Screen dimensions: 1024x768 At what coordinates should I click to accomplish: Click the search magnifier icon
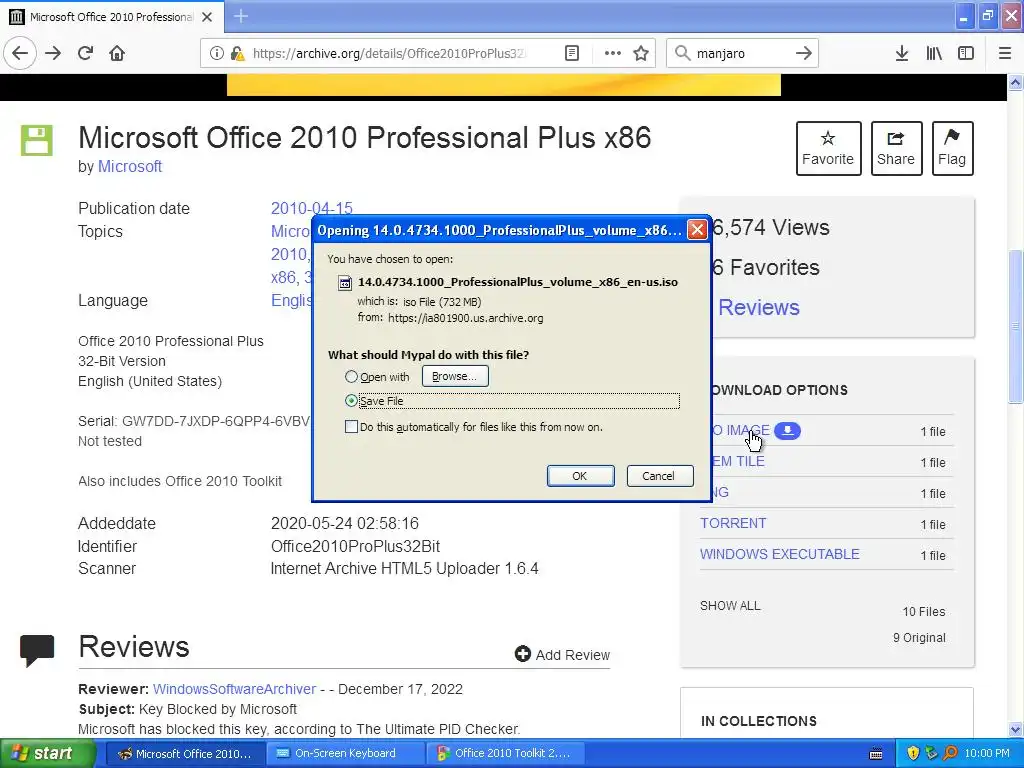[x=682, y=53]
